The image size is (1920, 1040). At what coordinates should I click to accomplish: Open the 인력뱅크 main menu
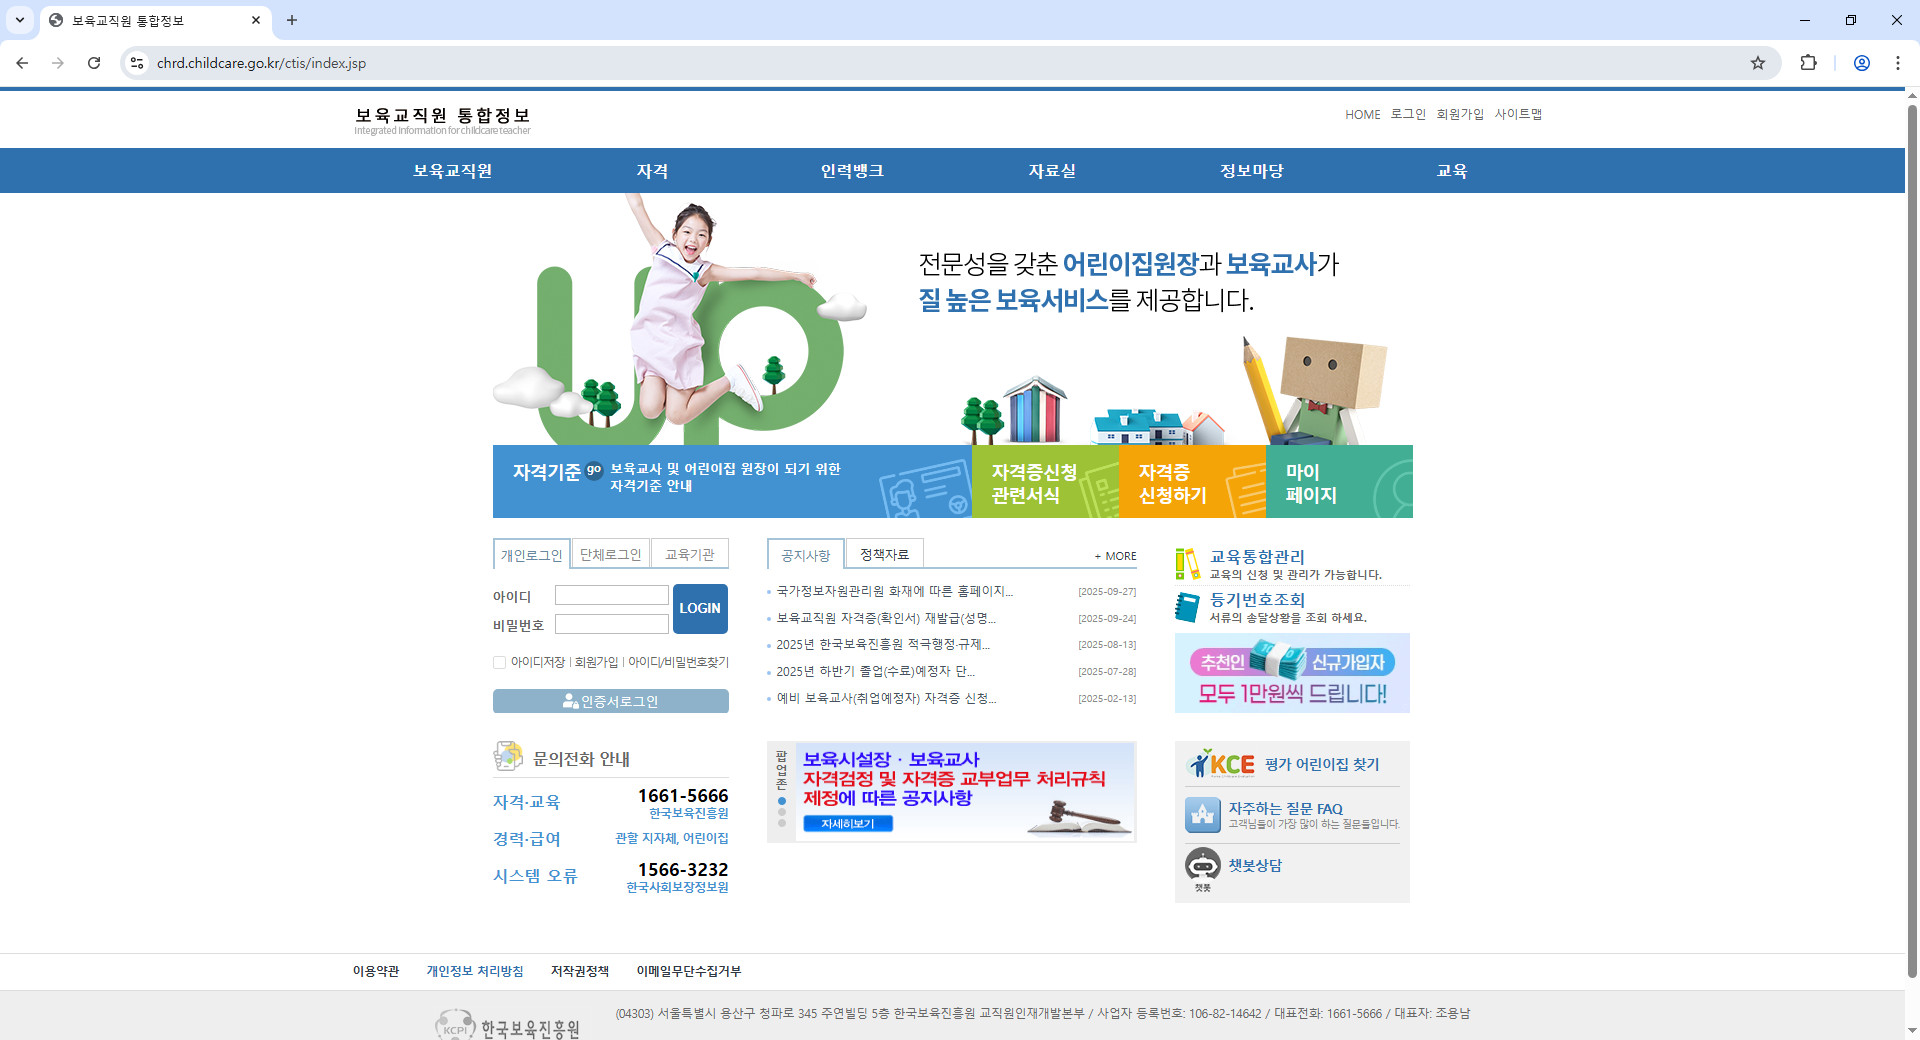tap(852, 171)
